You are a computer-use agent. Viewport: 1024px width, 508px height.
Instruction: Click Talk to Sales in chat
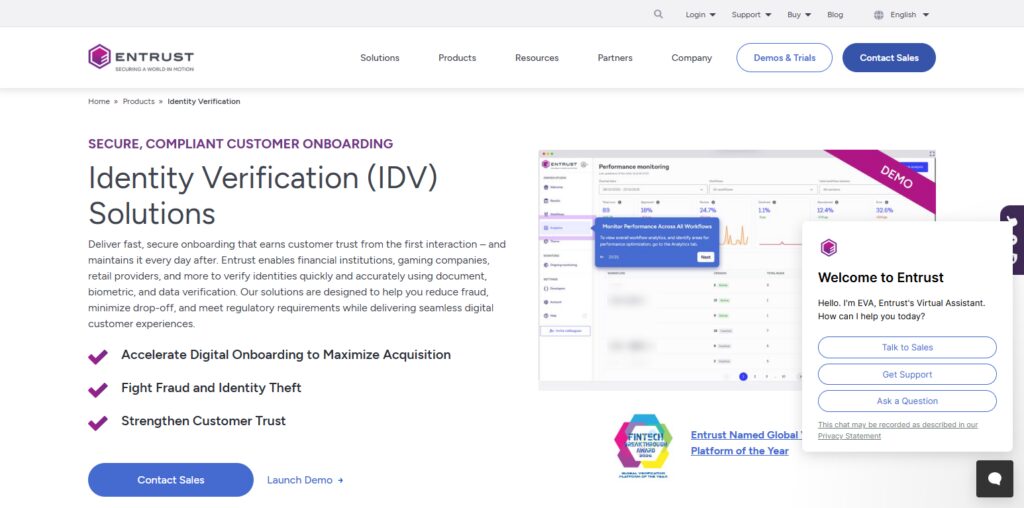pos(907,347)
